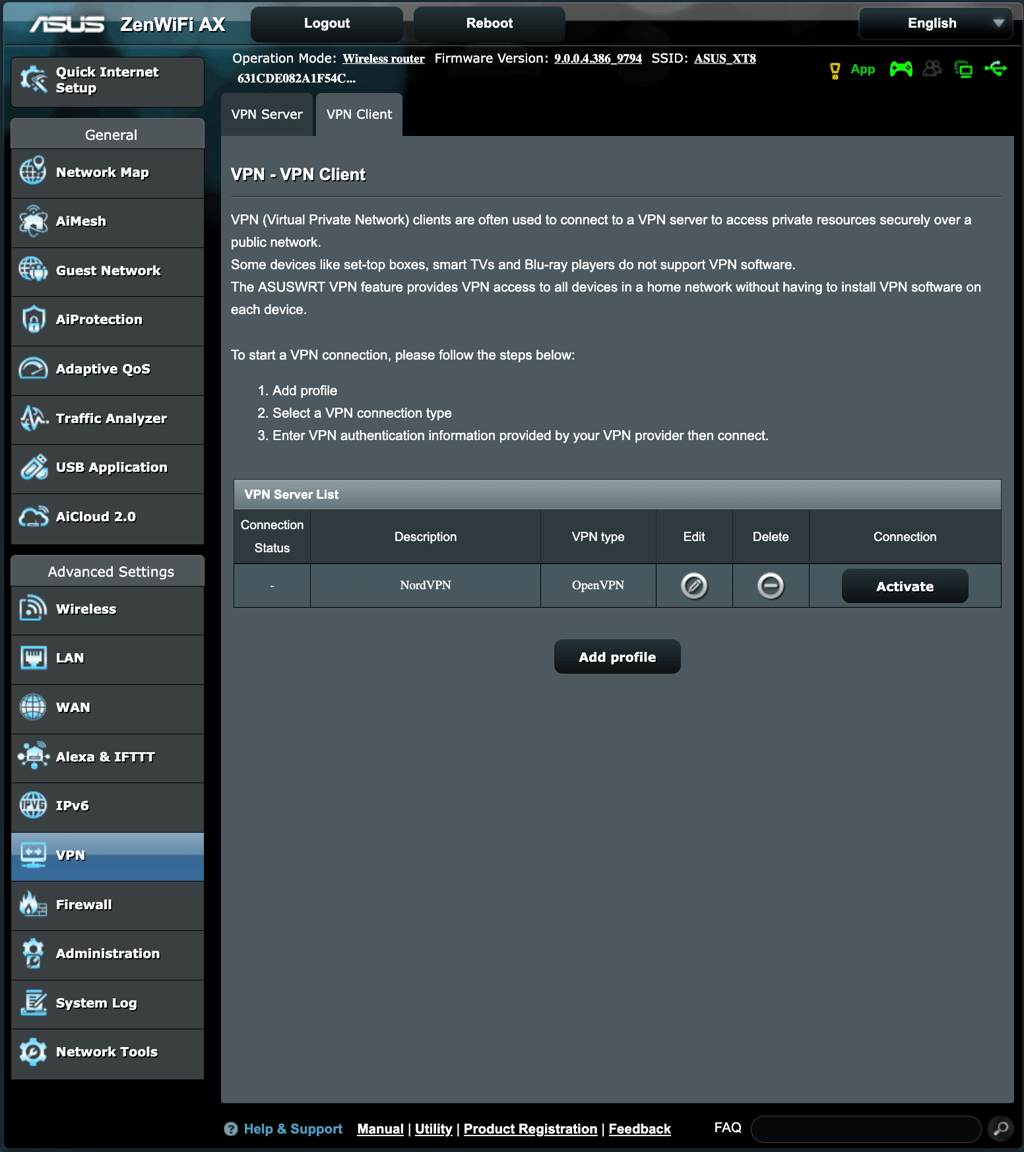Click the WAN globe icon
Viewport: 1024px width, 1152px height.
click(x=33, y=707)
